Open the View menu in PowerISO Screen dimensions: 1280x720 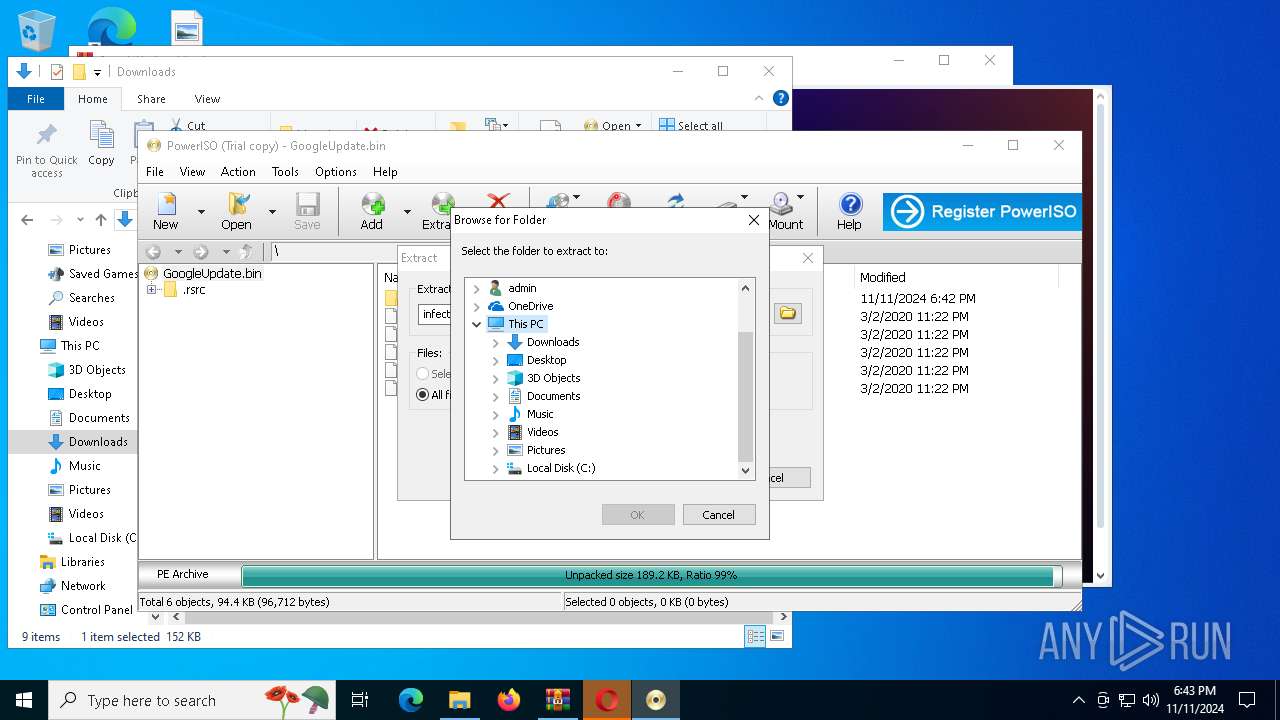192,172
